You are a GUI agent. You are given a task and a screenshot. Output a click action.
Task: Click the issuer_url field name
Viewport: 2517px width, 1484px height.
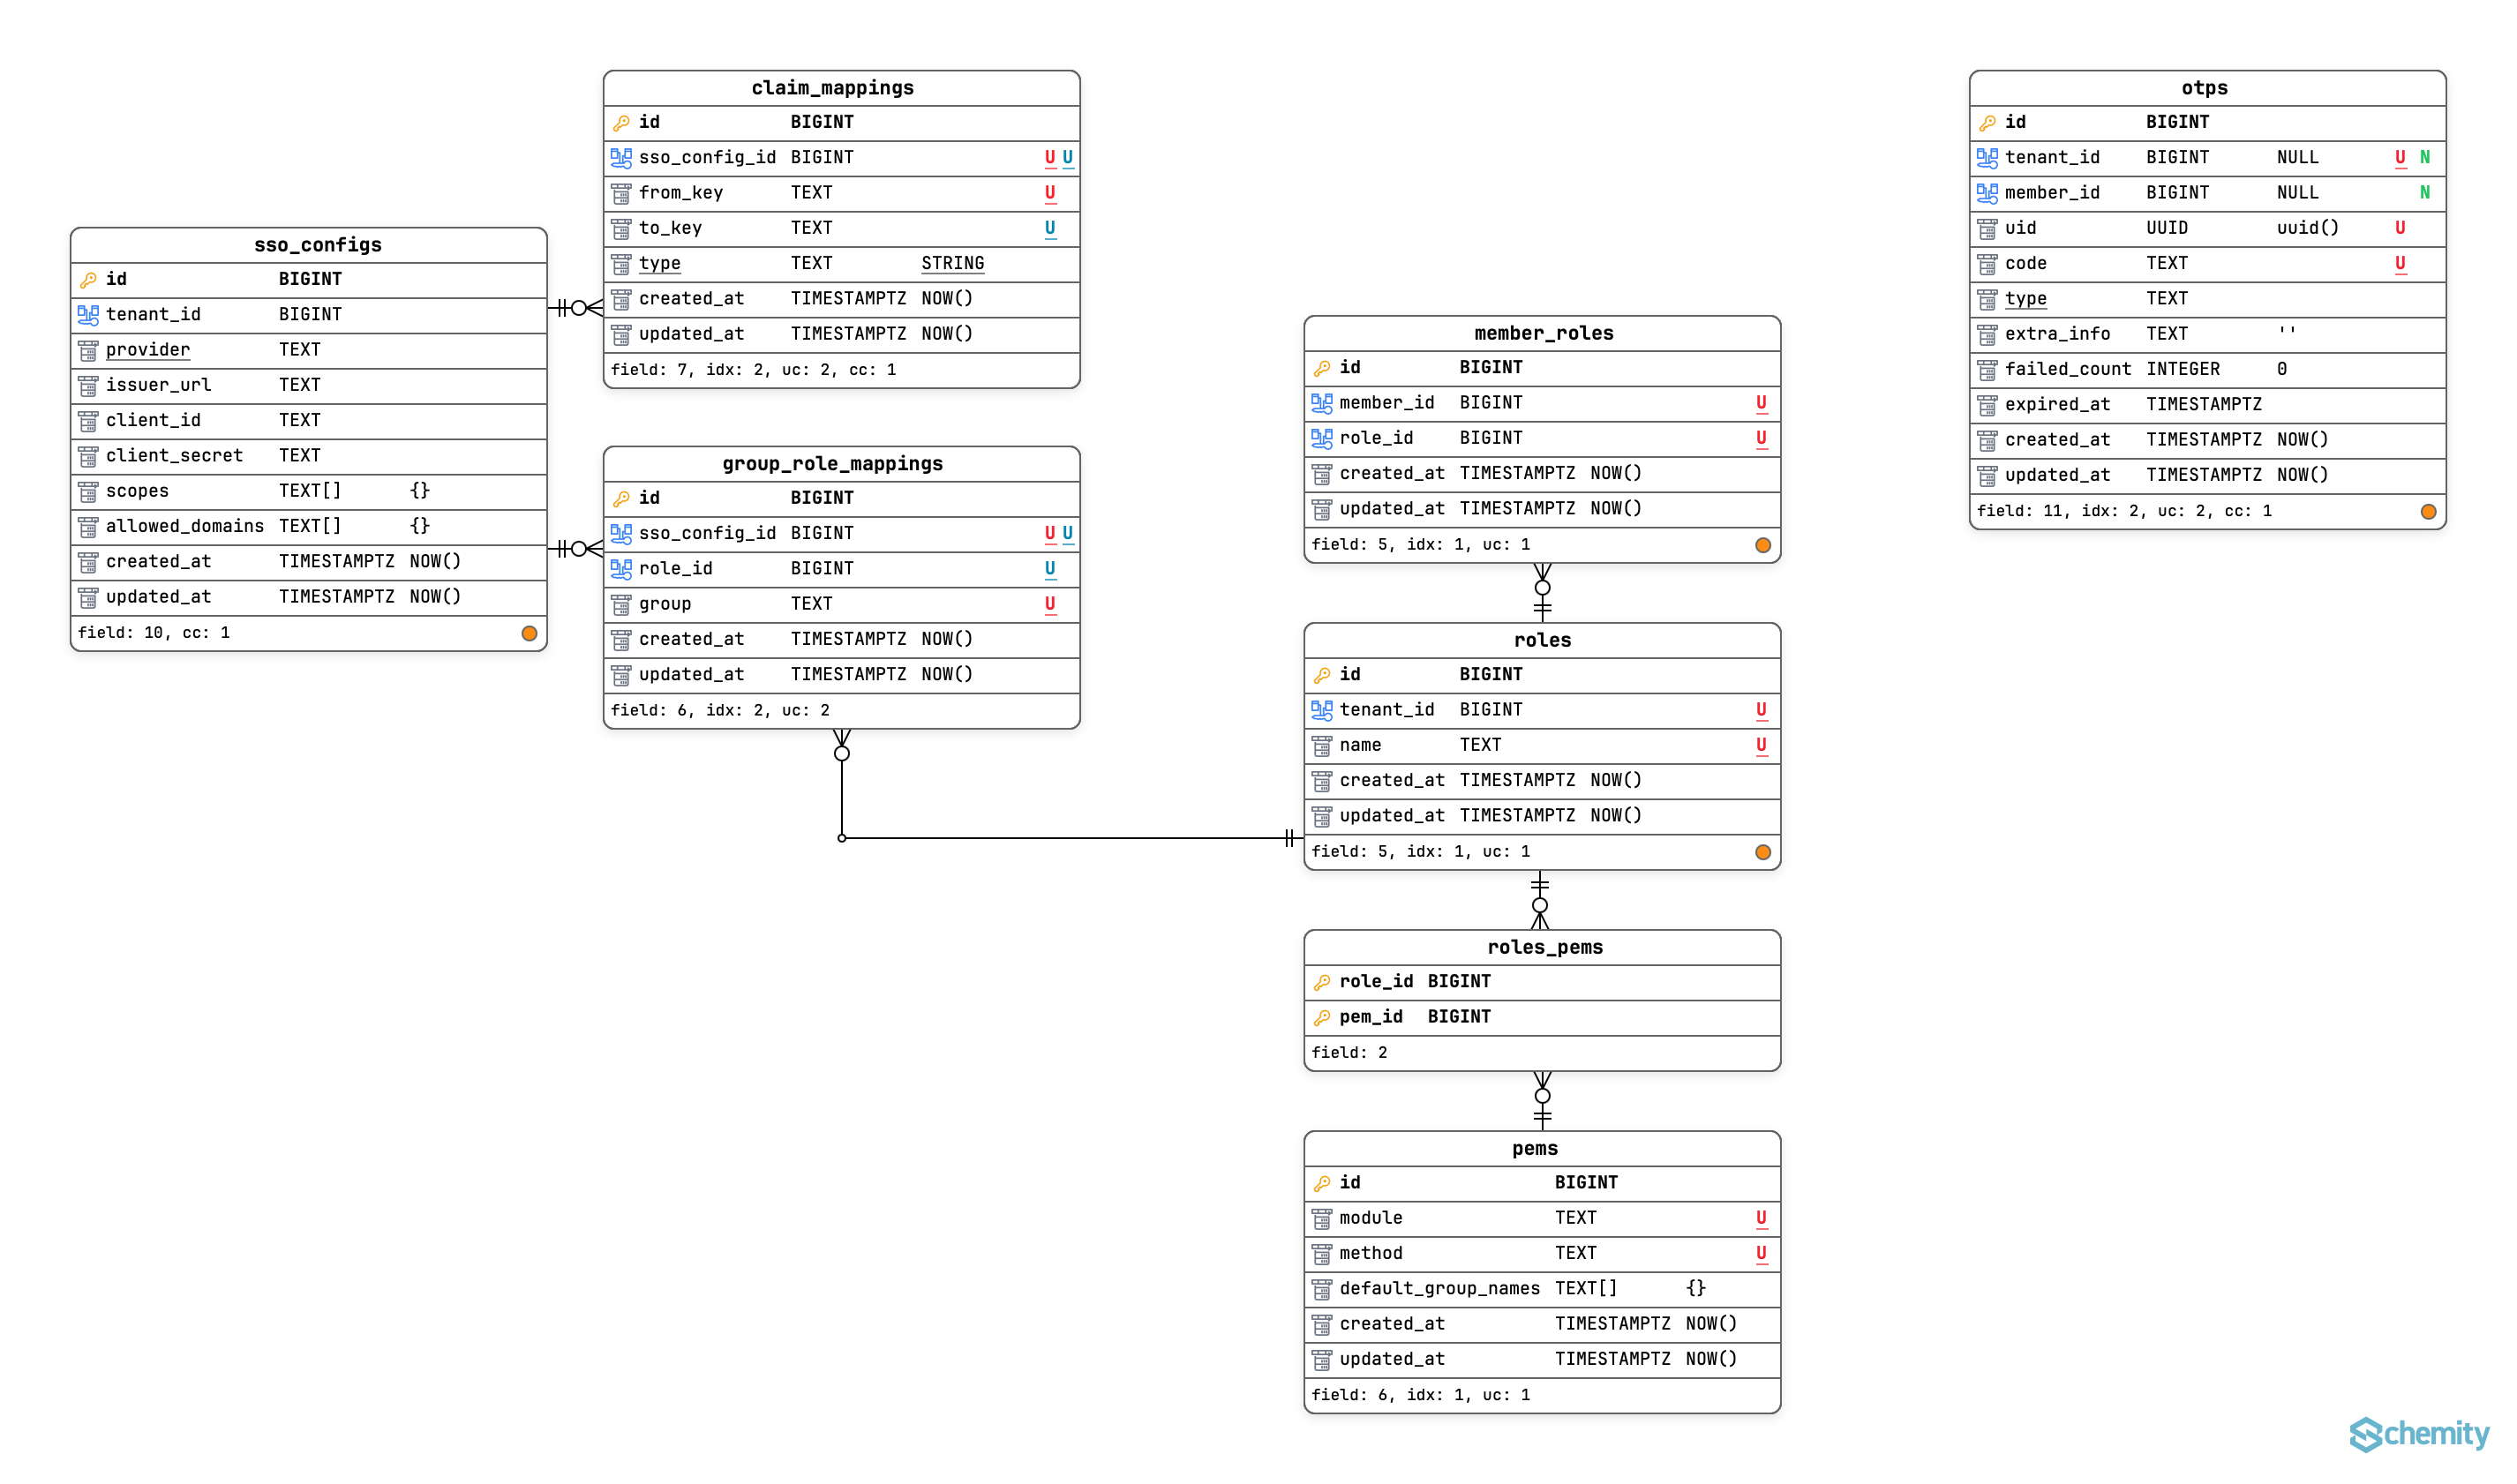[159, 385]
